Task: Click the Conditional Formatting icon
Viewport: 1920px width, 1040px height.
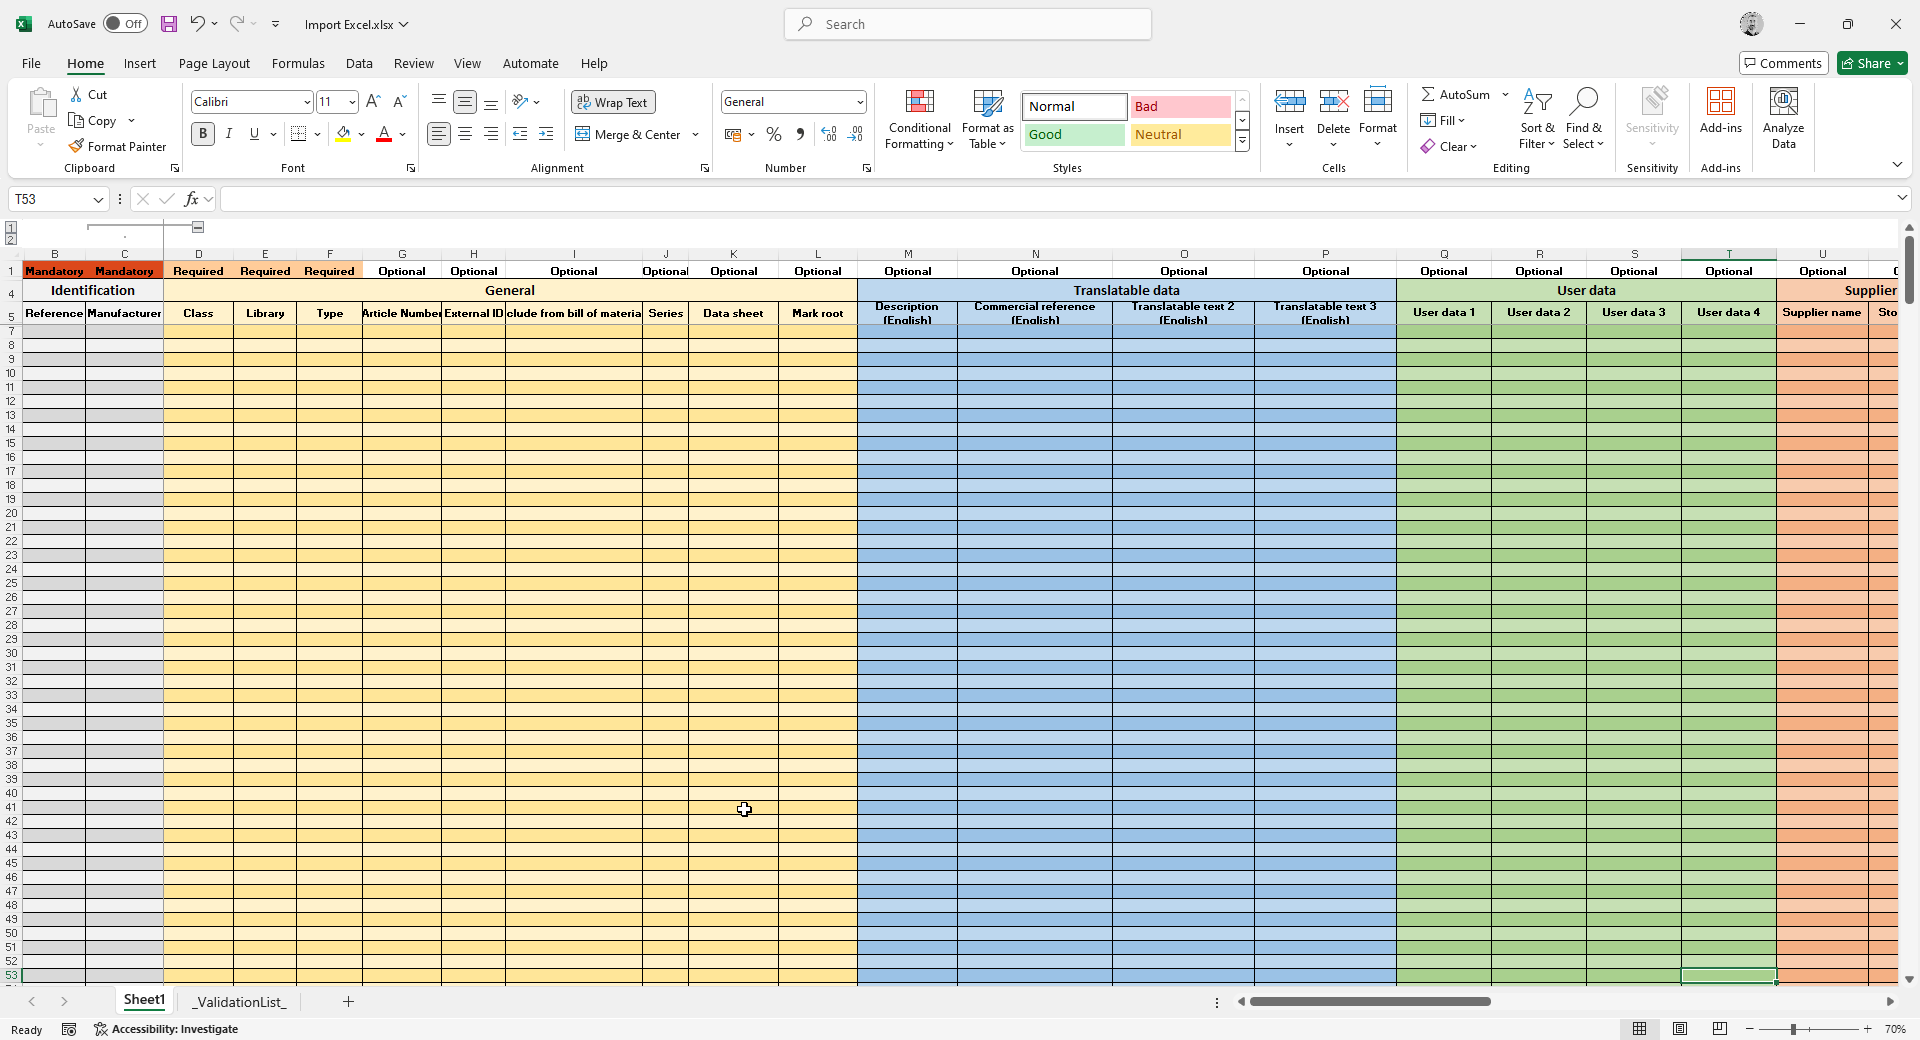Action: pos(919,102)
